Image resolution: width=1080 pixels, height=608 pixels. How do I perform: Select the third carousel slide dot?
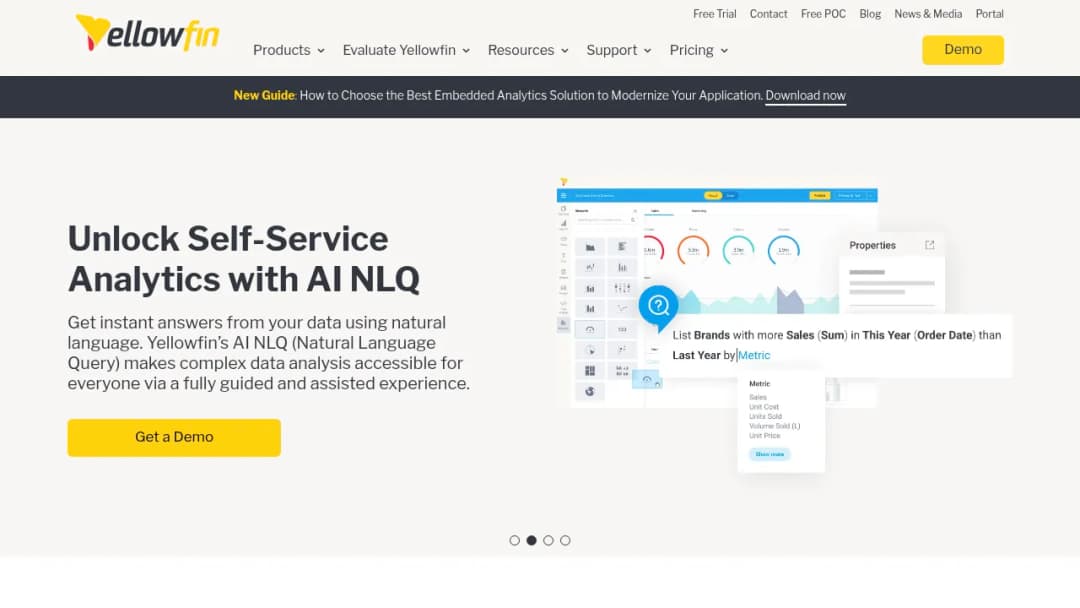[x=548, y=541]
